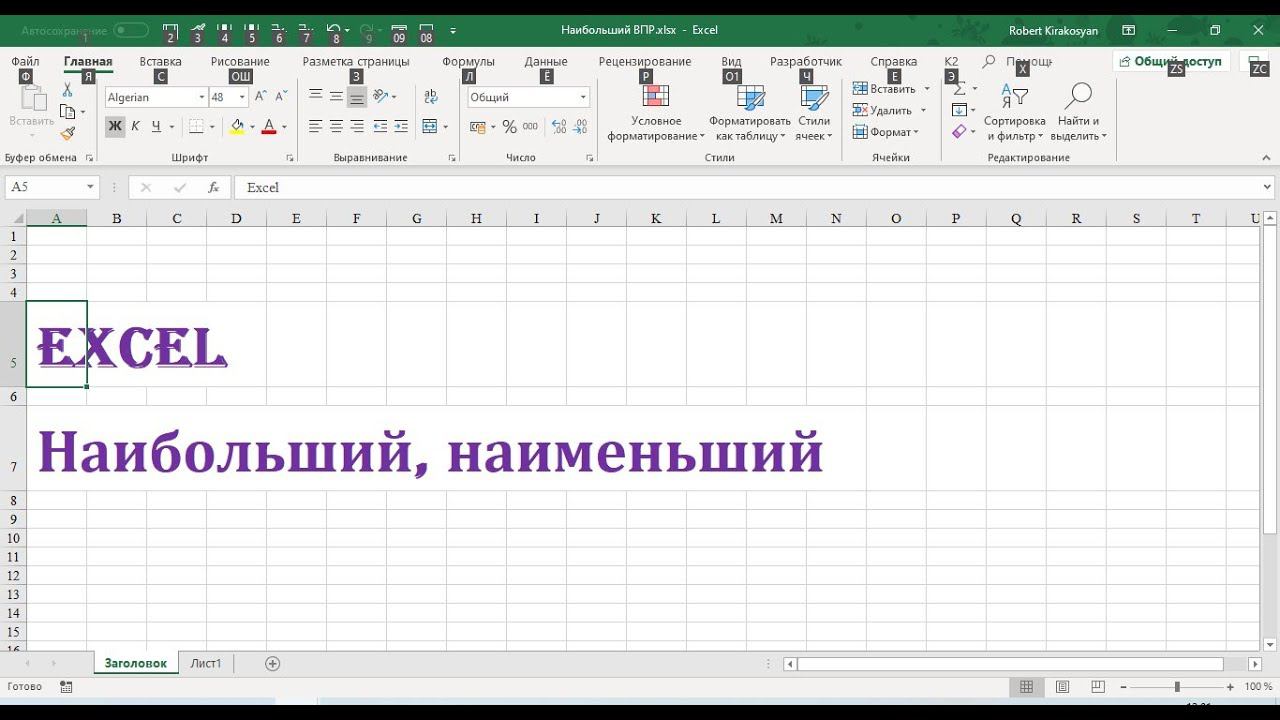Toggle underline with the Ч button
Screen dimensions: 1280x720
(x=156, y=127)
